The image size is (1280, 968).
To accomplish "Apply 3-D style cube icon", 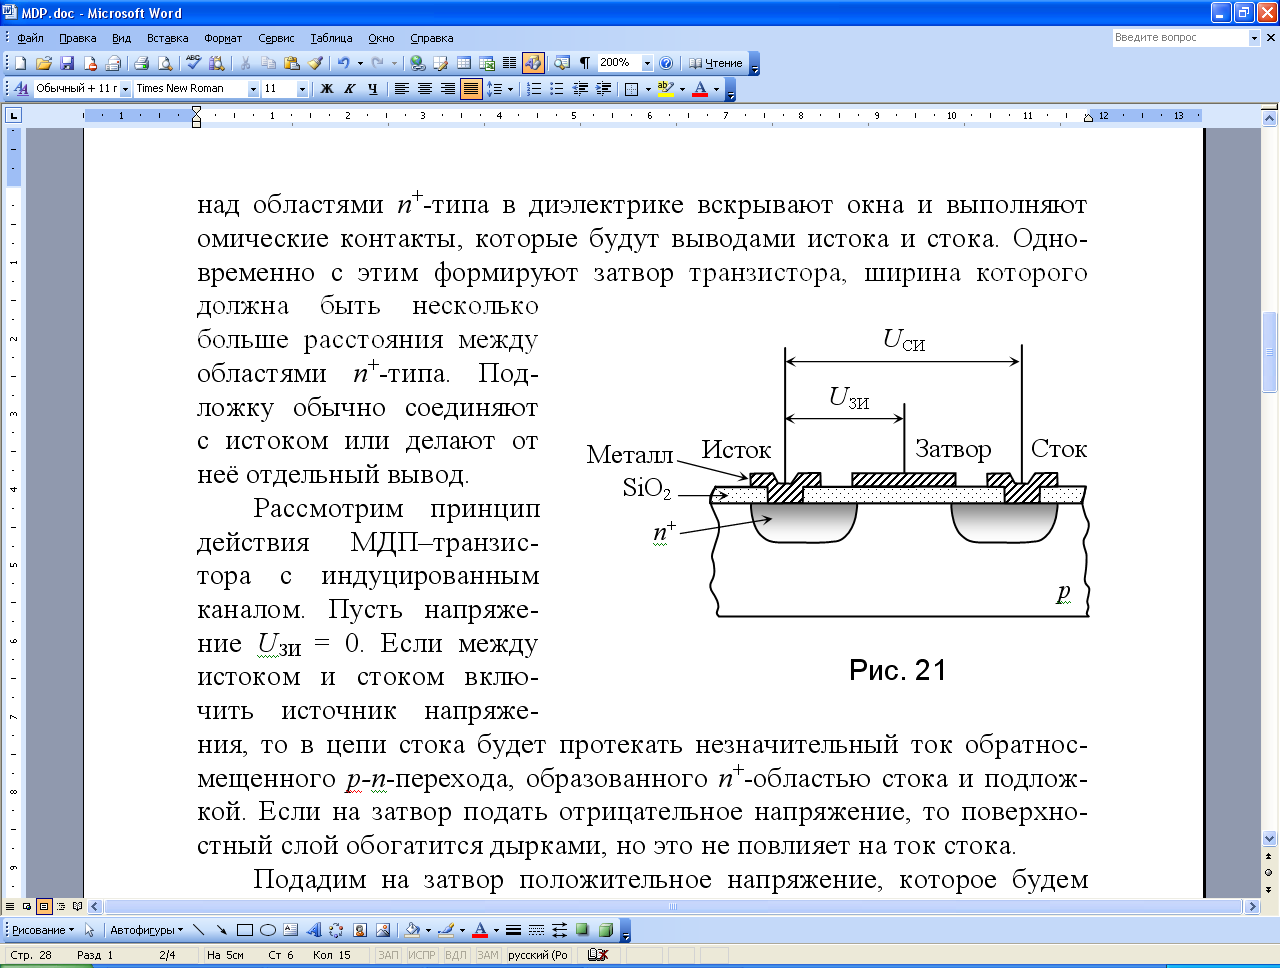I will point(605,930).
